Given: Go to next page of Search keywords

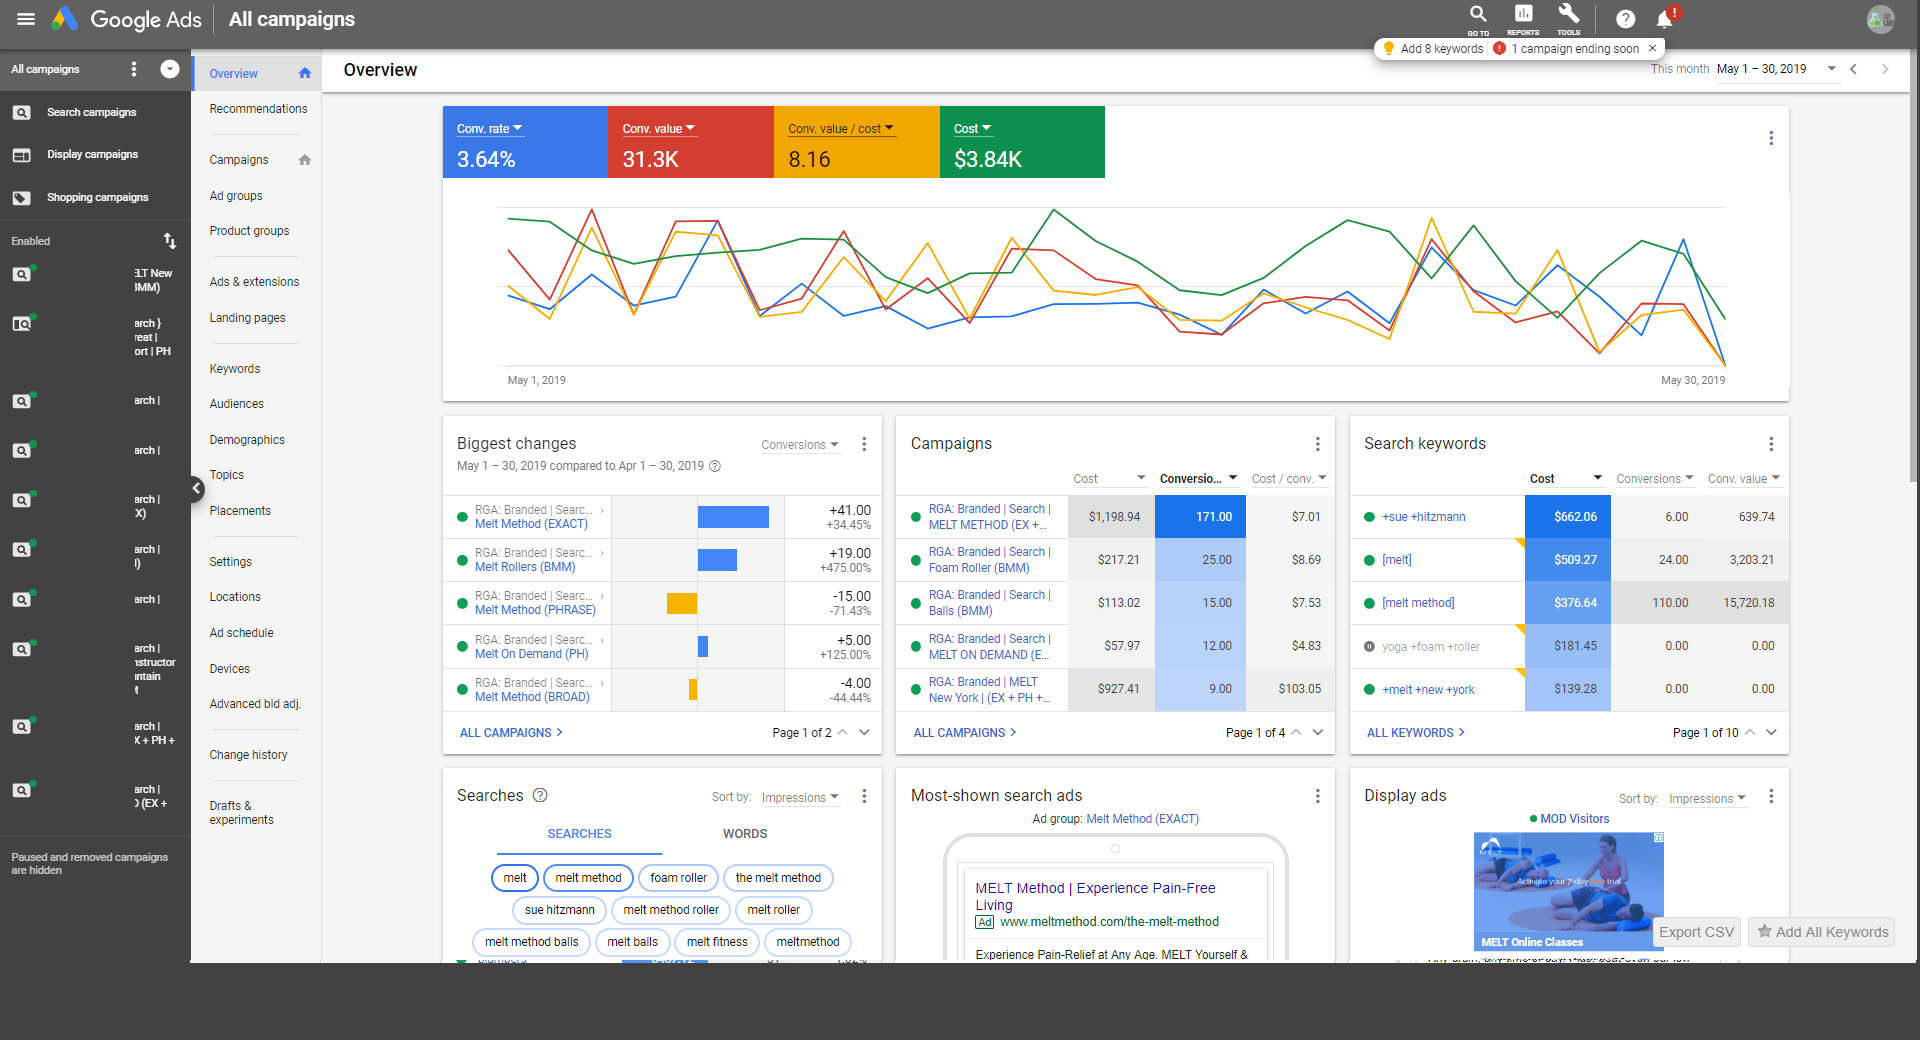Looking at the screenshot, I should [x=1771, y=733].
